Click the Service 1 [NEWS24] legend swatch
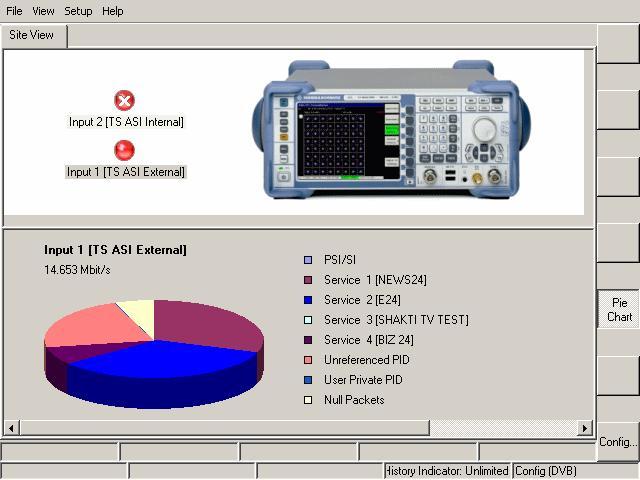Screen dimensions: 640x480 308,280
